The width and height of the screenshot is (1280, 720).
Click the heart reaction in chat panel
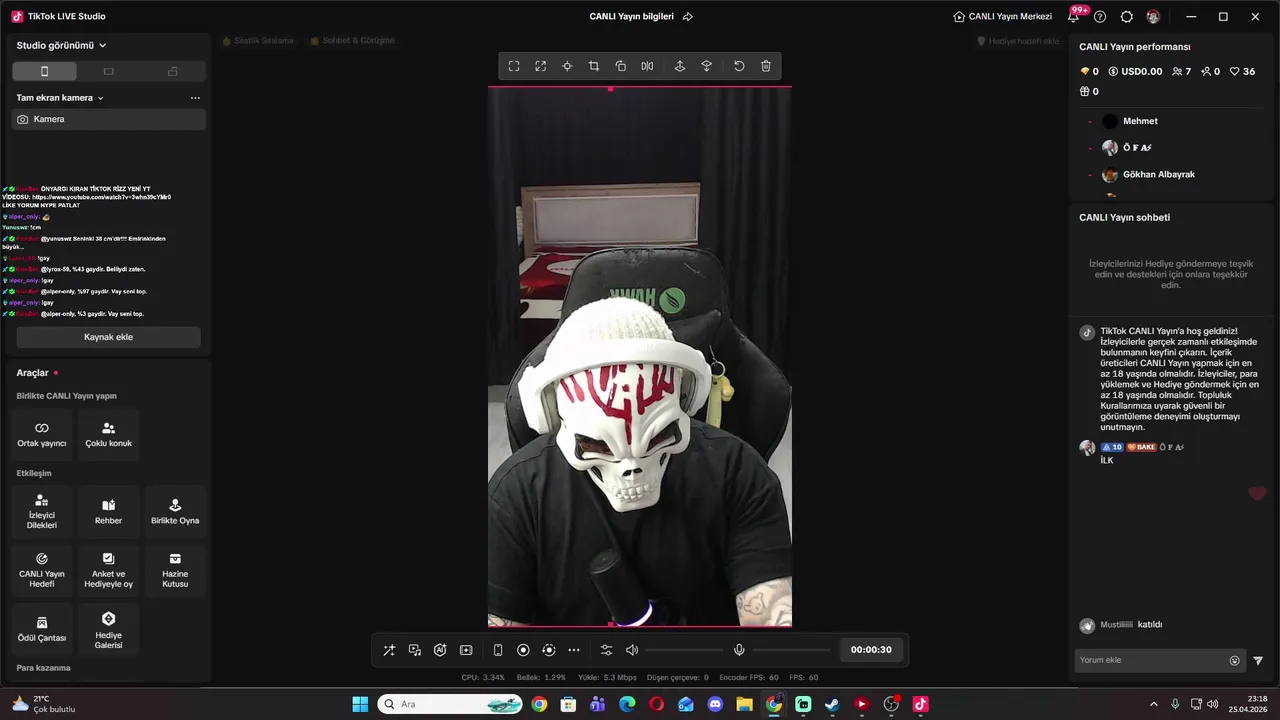tap(1258, 493)
